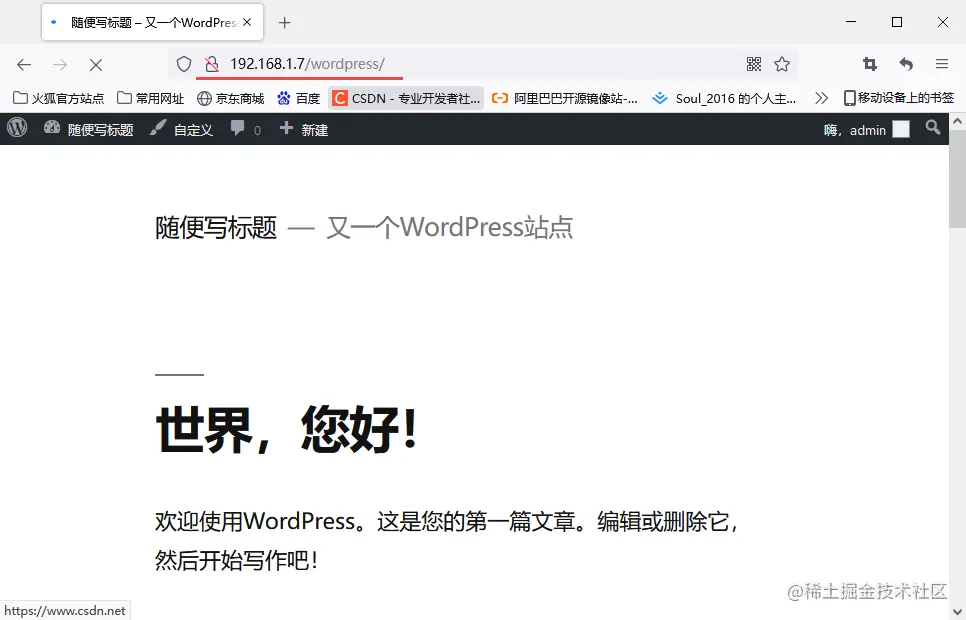Click the tracking protection shield icon
The height and width of the screenshot is (620, 966).
point(183,64)
